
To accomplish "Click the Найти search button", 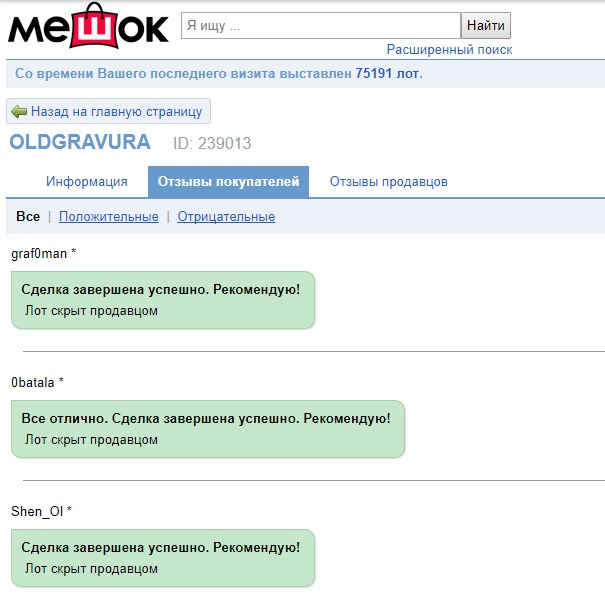I will point(486,26).
